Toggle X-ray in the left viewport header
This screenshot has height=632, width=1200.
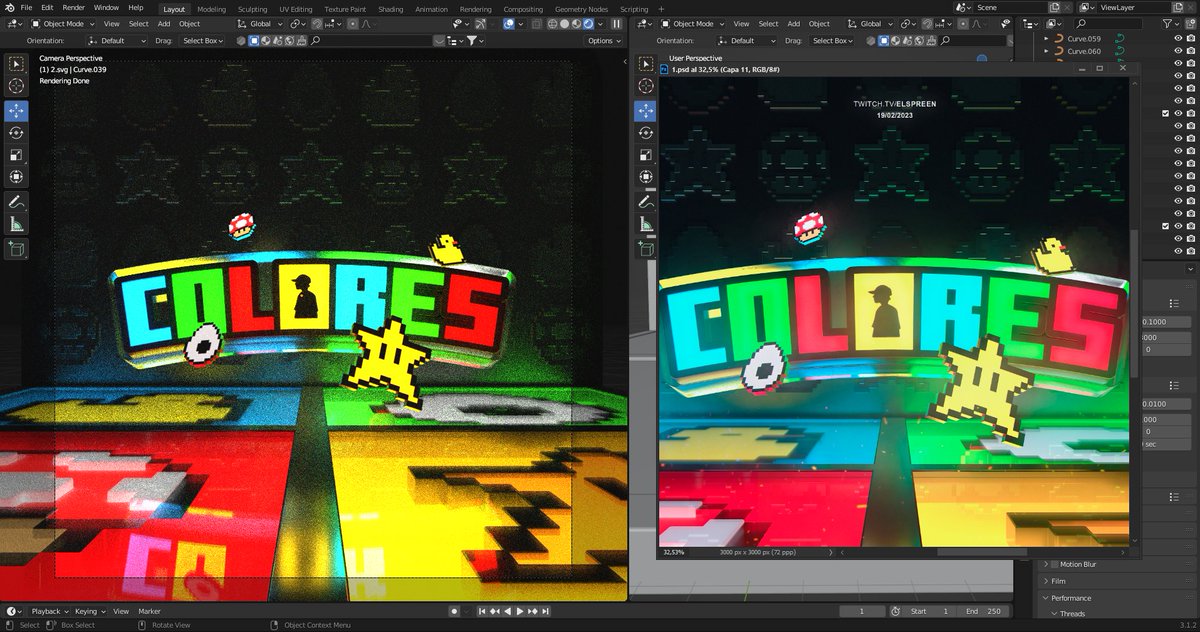(x=537, y=23)
